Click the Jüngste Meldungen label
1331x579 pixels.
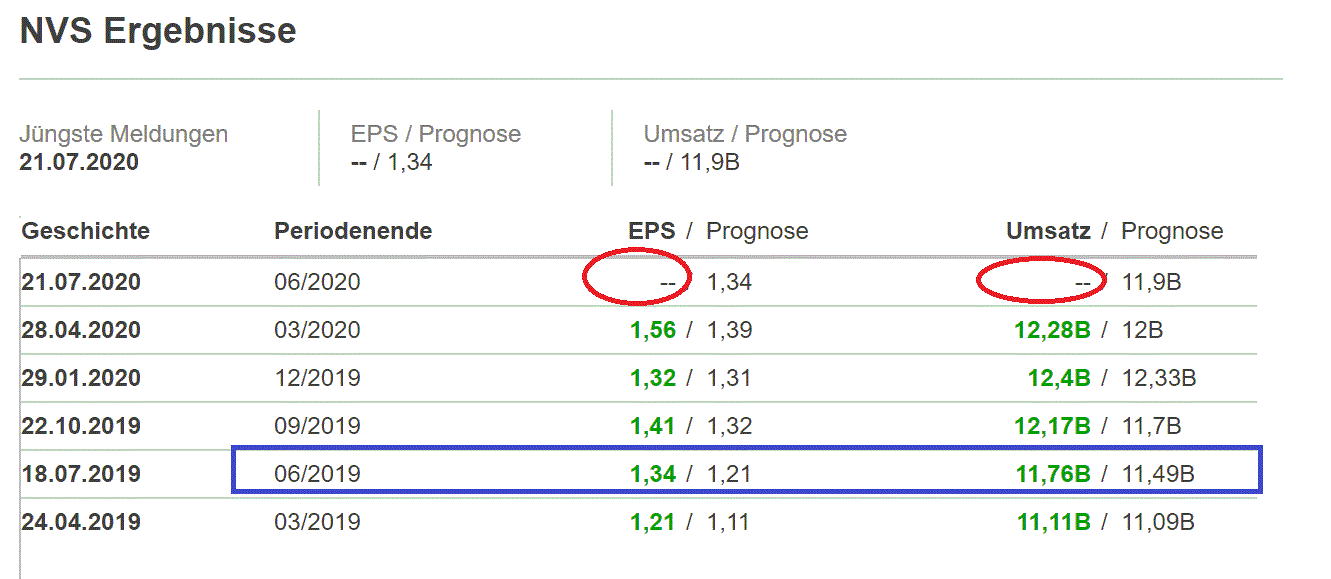click(x=124, y=134)
